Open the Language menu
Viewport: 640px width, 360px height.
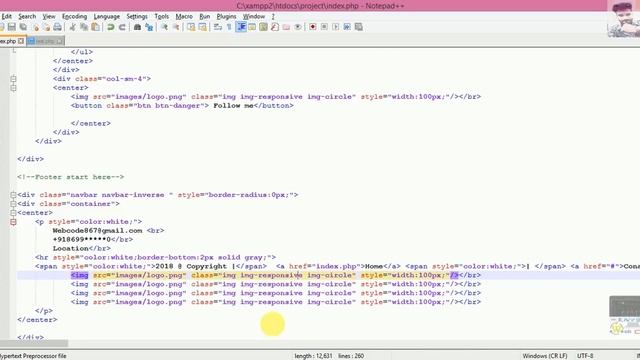(107, 16)
